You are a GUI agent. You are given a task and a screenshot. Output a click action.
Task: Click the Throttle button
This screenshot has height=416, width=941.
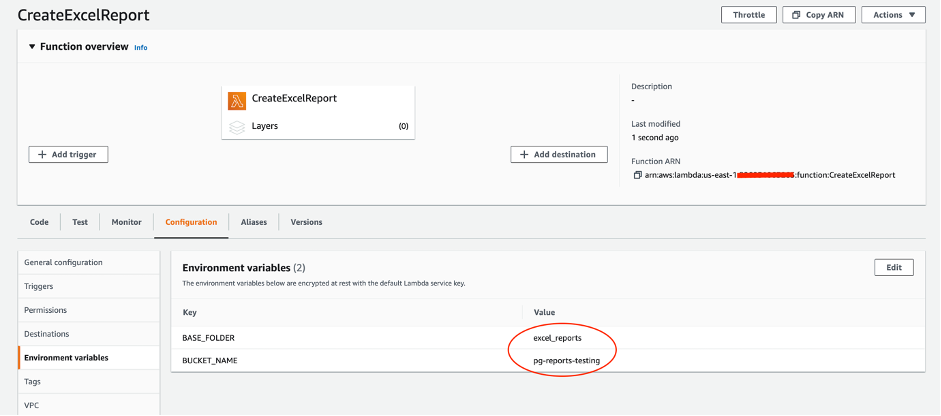(x=748, y=15)
